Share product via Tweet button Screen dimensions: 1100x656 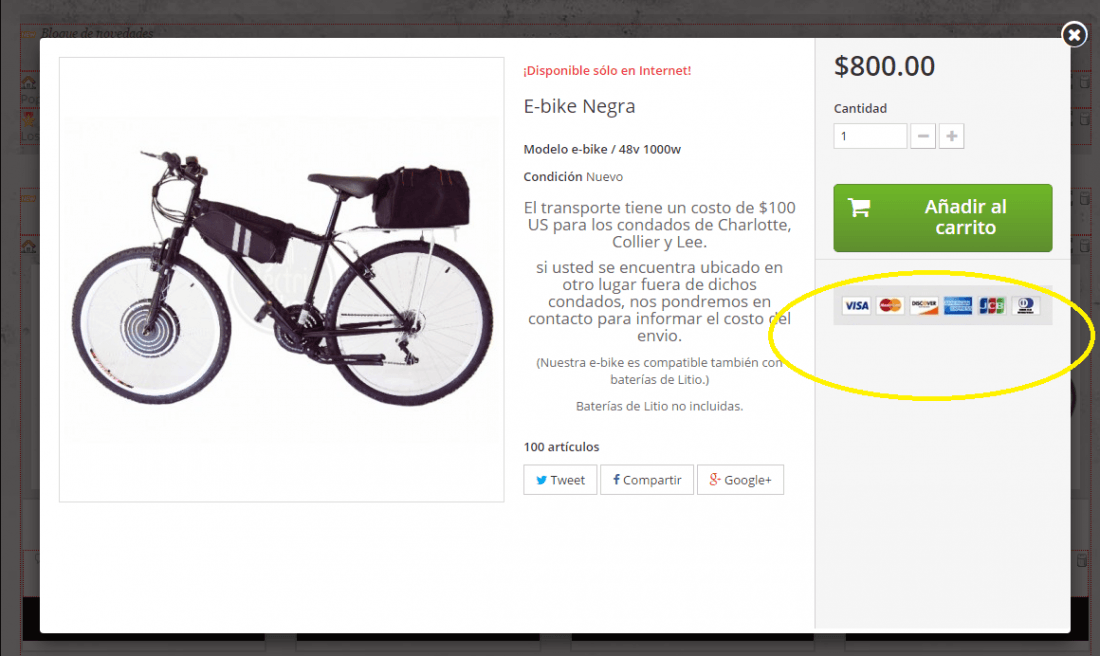(x=560, y=480)
